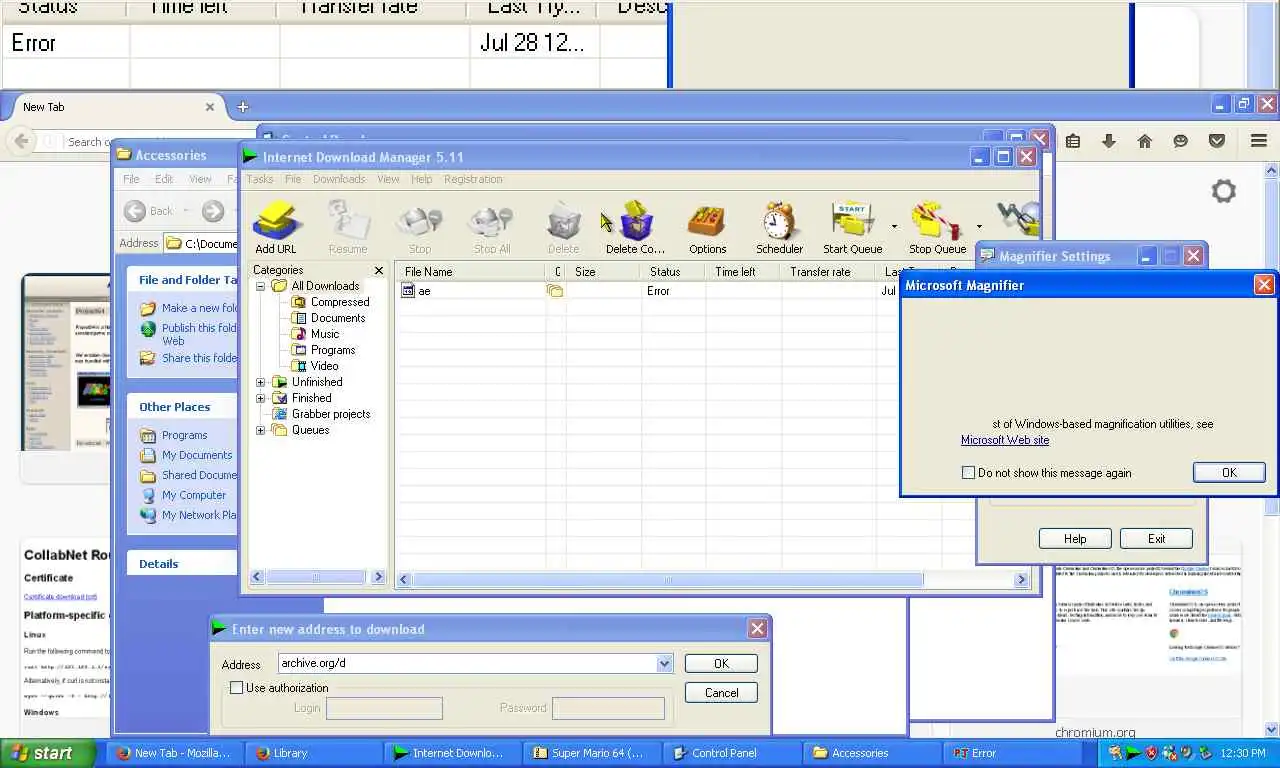Open the Edit menu in Accessories window
The width and height of the screenshot is (1280, 768).
coord(164,179)
